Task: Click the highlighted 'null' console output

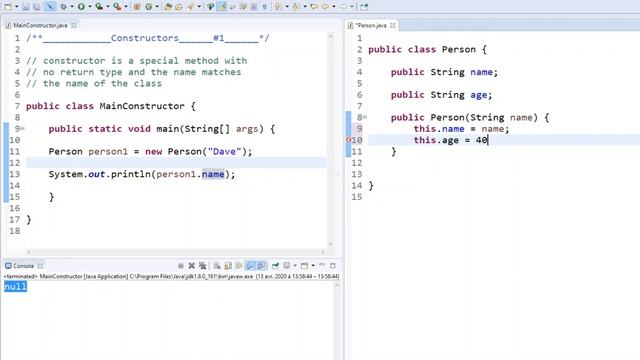Action: pos(16,287)
